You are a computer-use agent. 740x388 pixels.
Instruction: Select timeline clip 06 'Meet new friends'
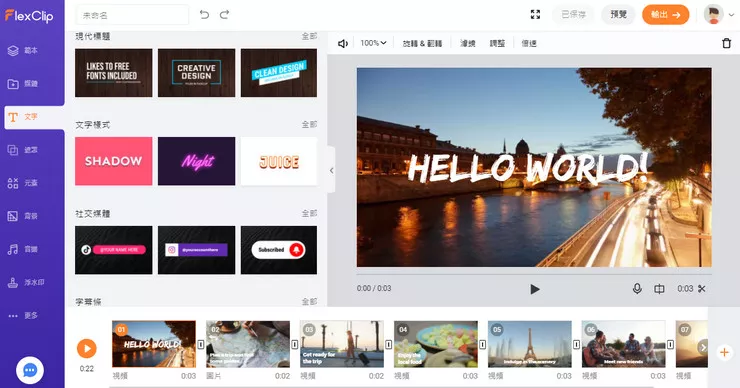click(x=623, y=344)
